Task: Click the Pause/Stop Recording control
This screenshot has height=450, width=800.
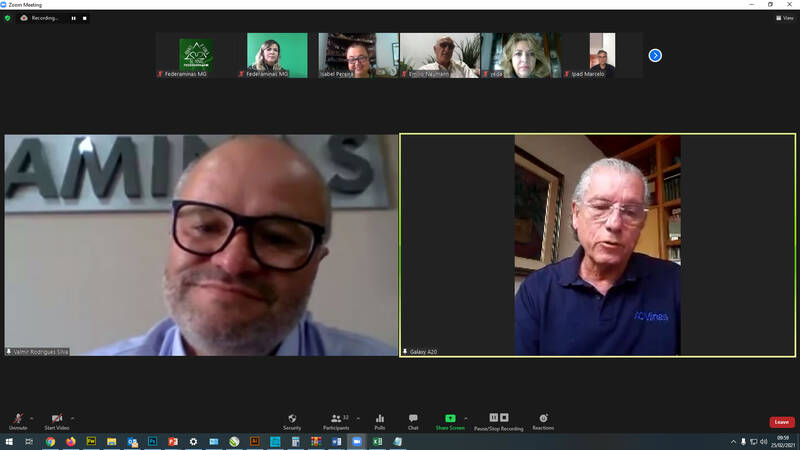Action: pyautogui.click(x=498, y=420)
